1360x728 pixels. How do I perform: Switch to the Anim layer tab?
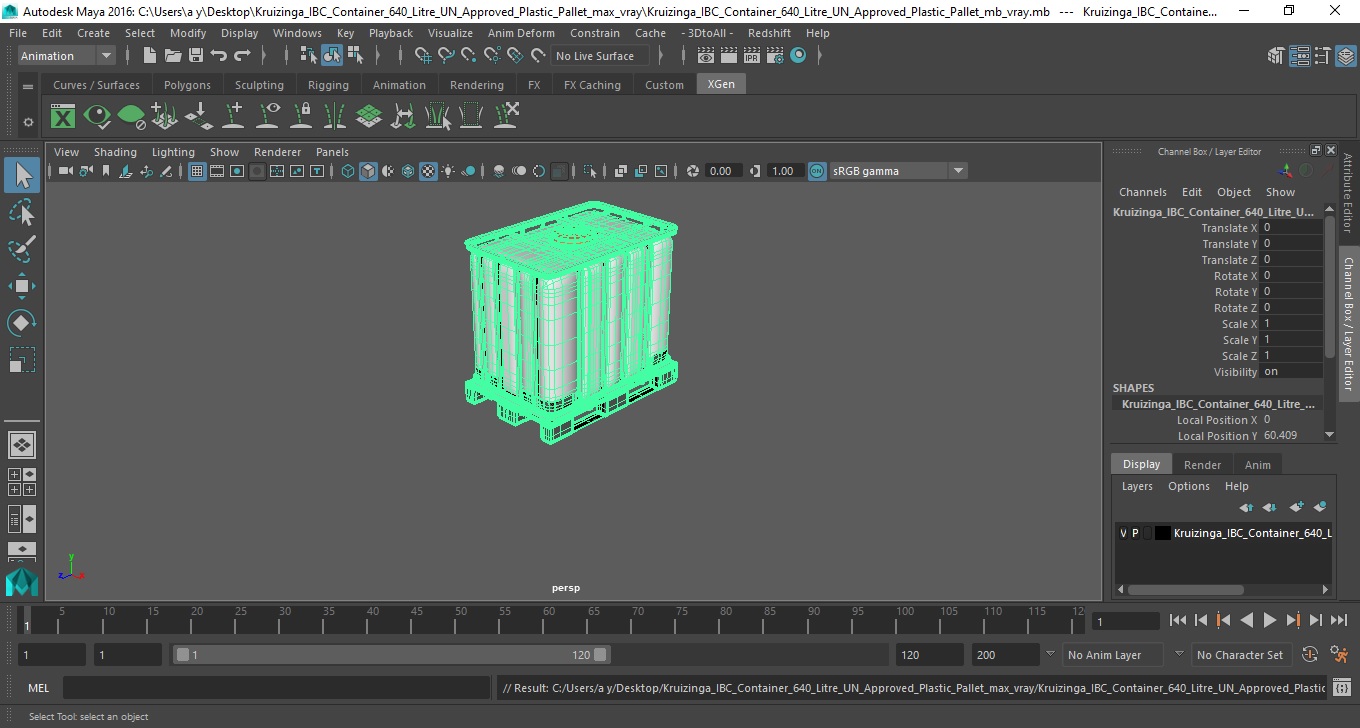pyautogui.click(x=1258, y=465)
